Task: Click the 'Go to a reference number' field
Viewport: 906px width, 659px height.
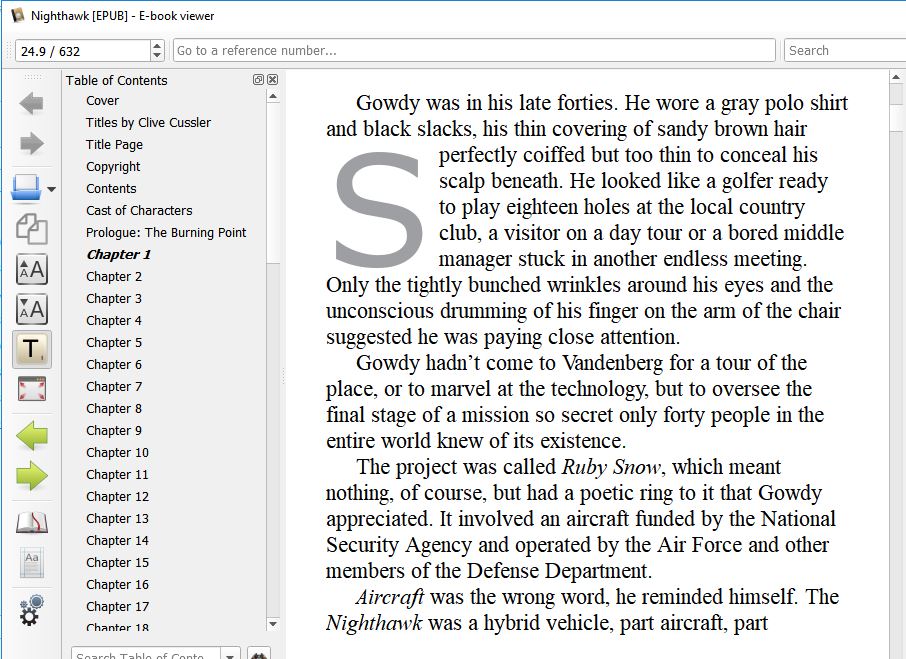Action: pos(474,50)
